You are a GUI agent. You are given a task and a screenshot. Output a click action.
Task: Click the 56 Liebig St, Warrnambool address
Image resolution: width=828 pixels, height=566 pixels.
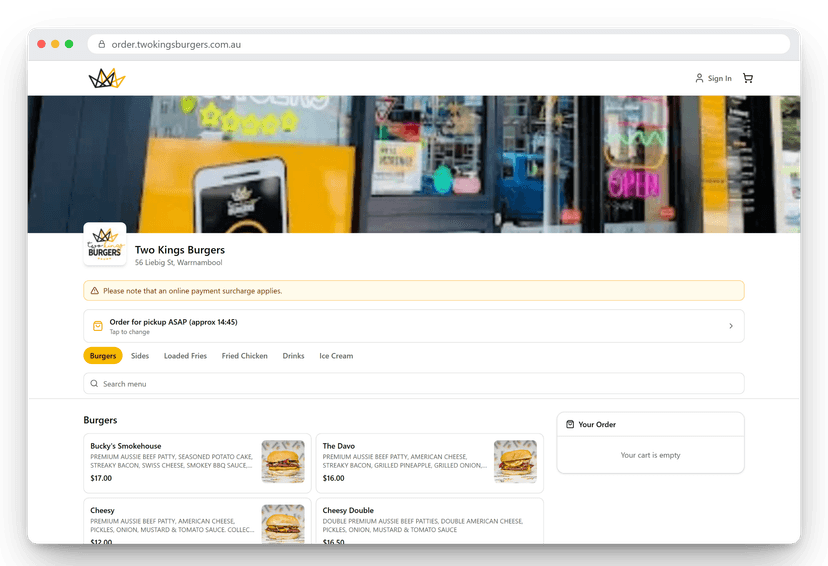[x=178, y=262]
